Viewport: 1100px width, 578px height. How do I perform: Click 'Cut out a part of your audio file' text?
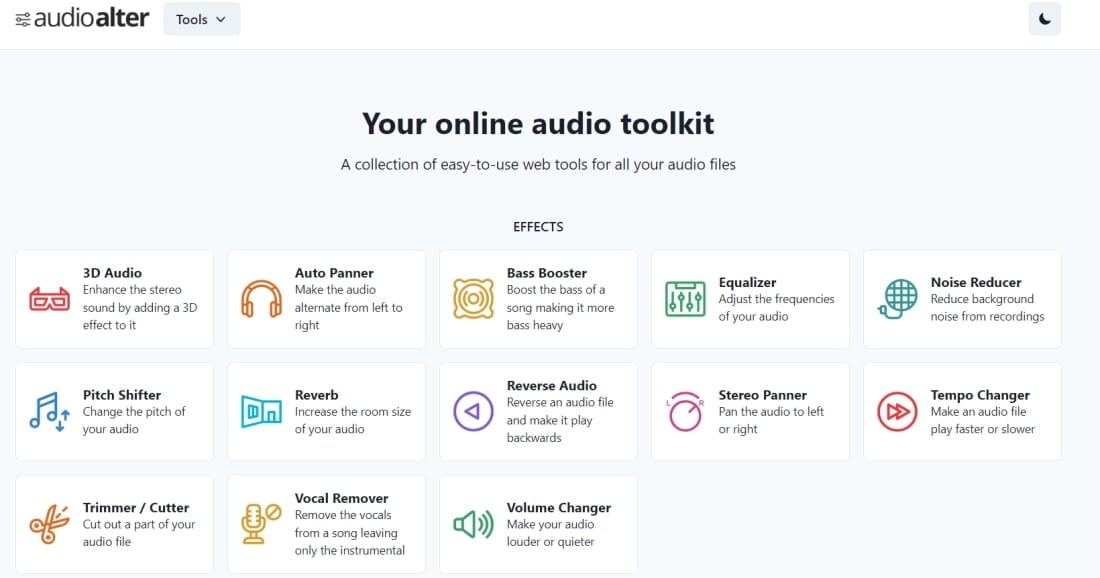click(139, 532)
